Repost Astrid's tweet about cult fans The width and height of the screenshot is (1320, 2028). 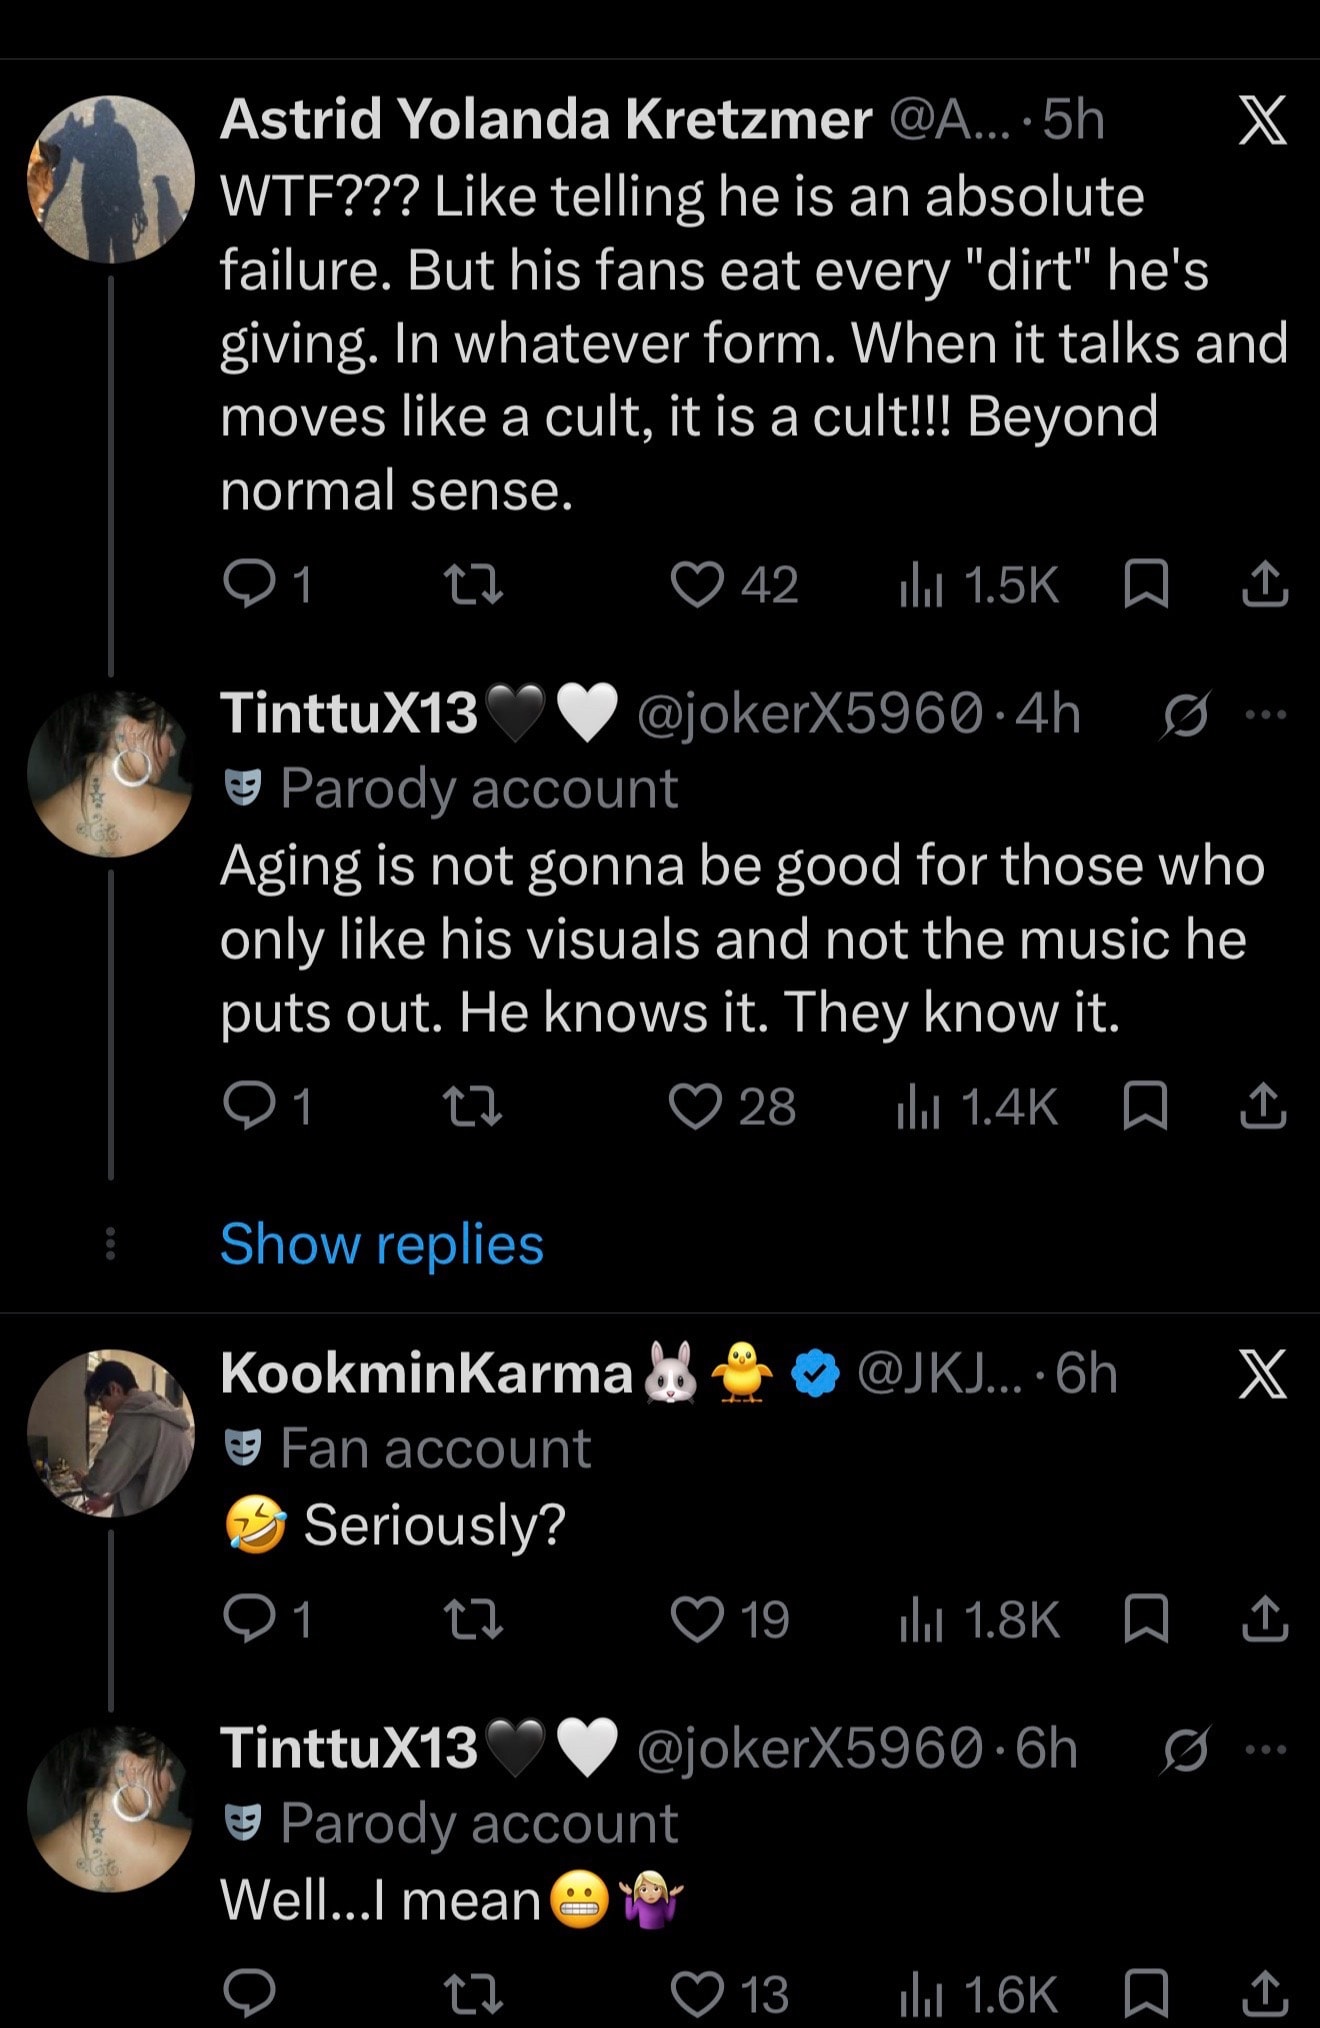[473, 585]
